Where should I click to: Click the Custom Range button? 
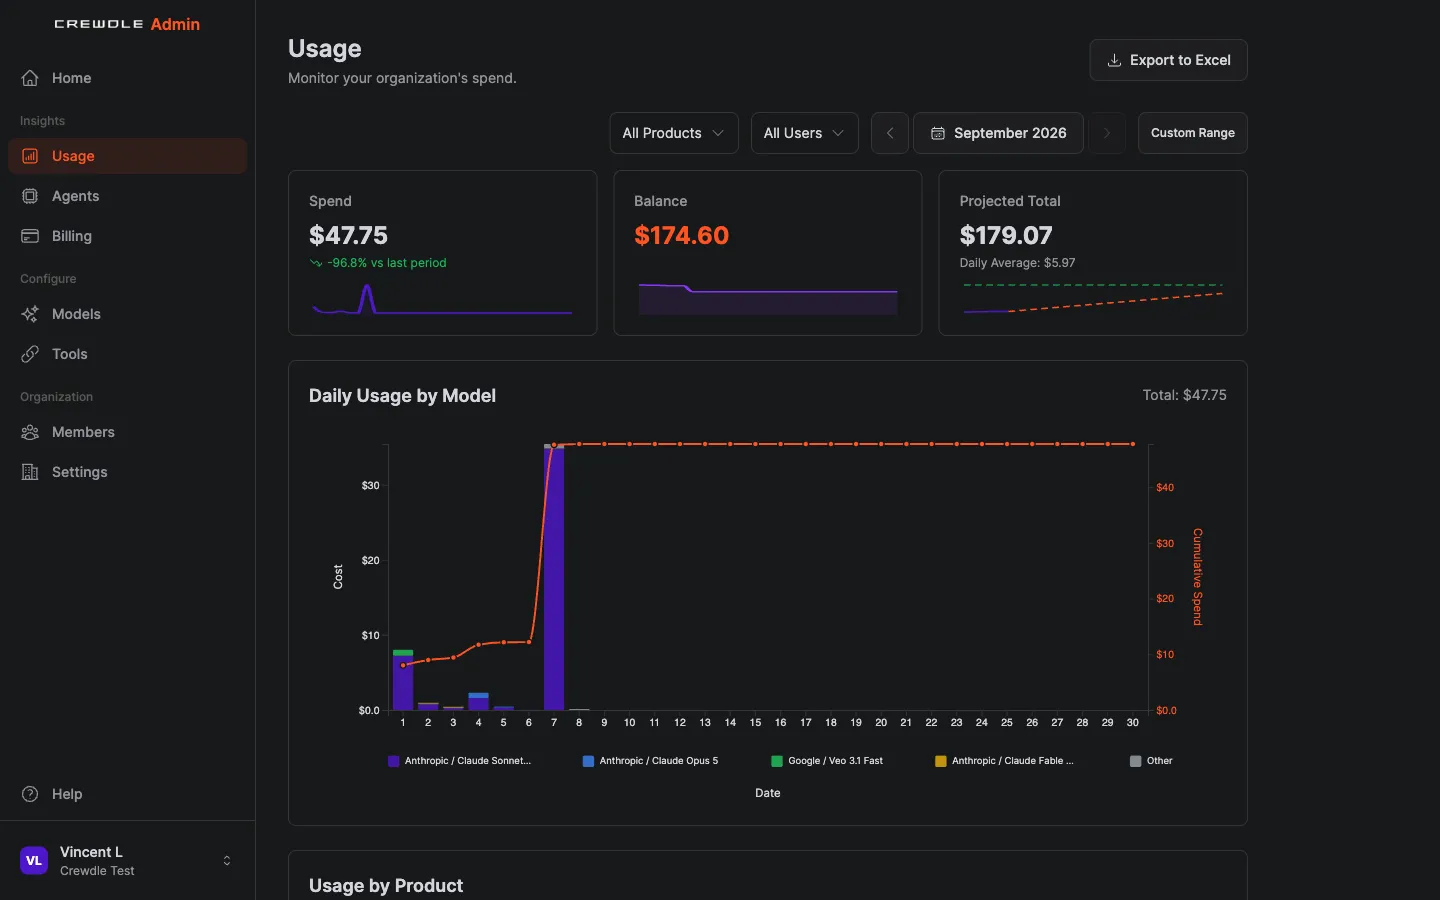[x=1193, y=133]
